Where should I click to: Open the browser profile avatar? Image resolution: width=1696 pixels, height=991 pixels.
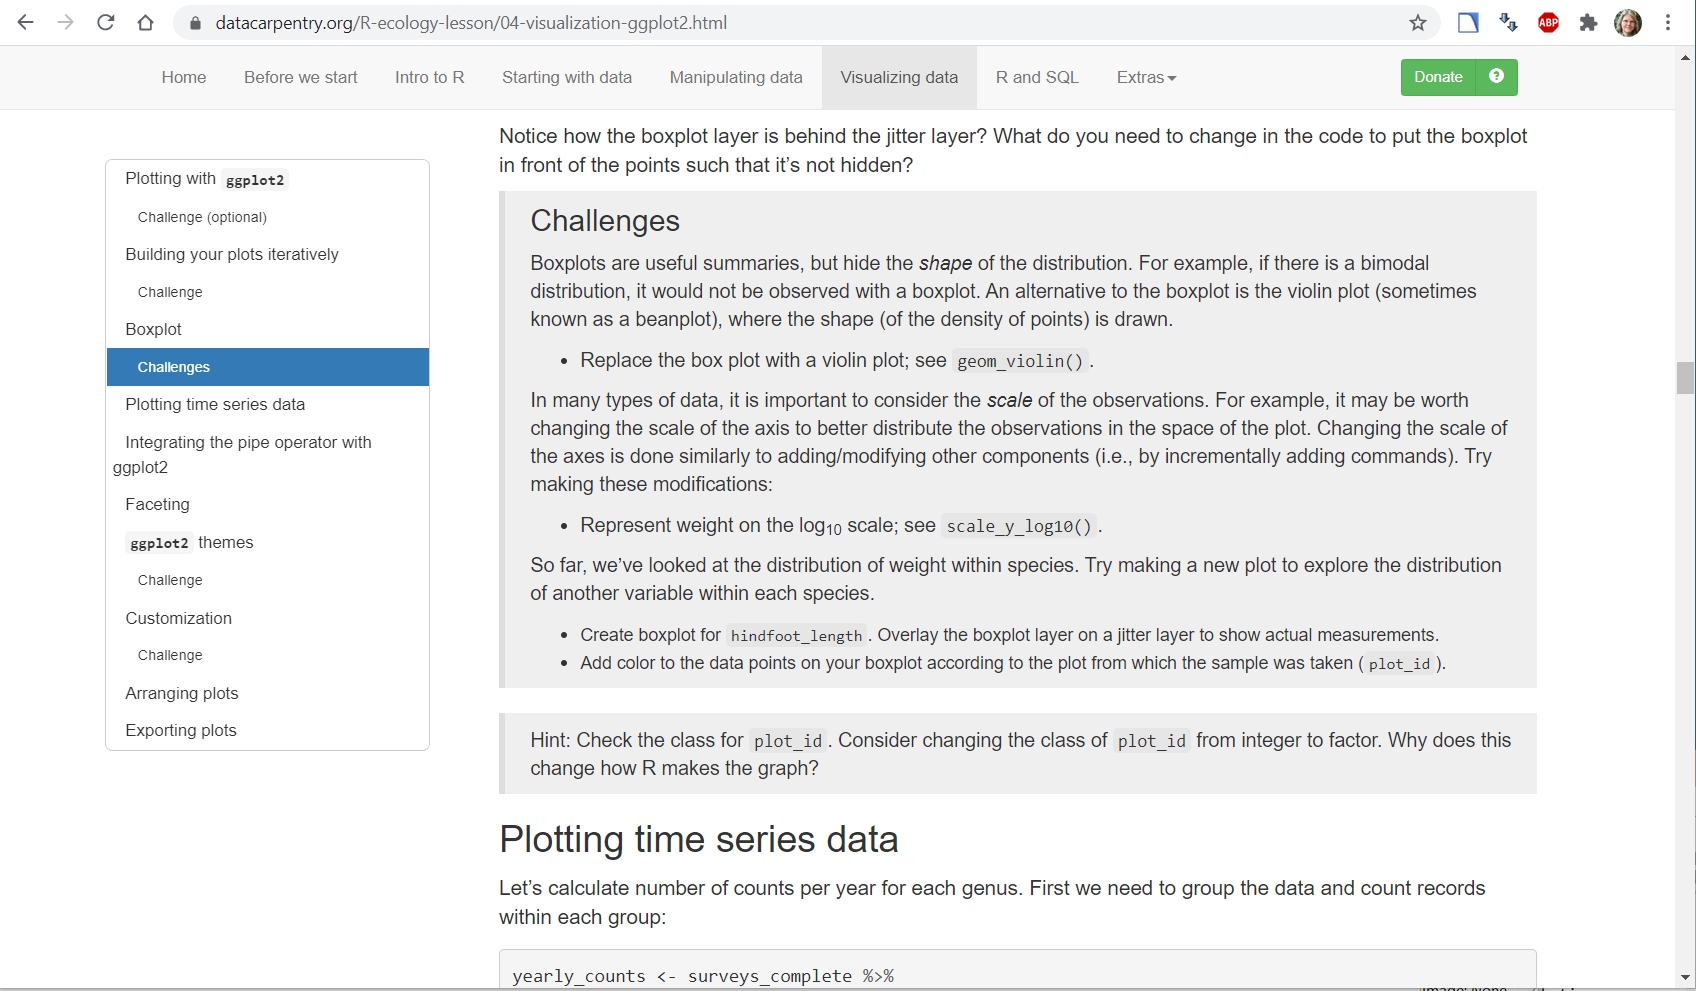click(1629, 22)
